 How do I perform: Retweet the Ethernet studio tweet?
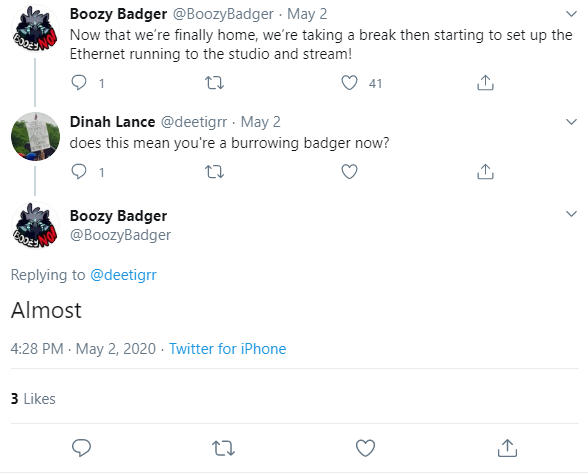point(214,83)
